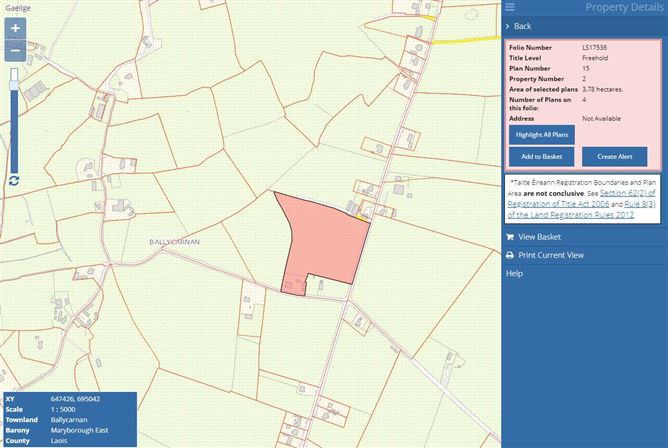Image resolution: width=668 pixels, height=448 pixels.
Task: Click the Freehold title level value
Action: point(595,58)
